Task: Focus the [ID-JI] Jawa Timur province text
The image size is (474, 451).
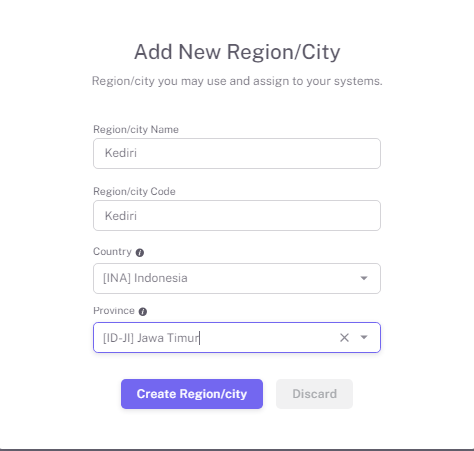Action: click(151, 338)
